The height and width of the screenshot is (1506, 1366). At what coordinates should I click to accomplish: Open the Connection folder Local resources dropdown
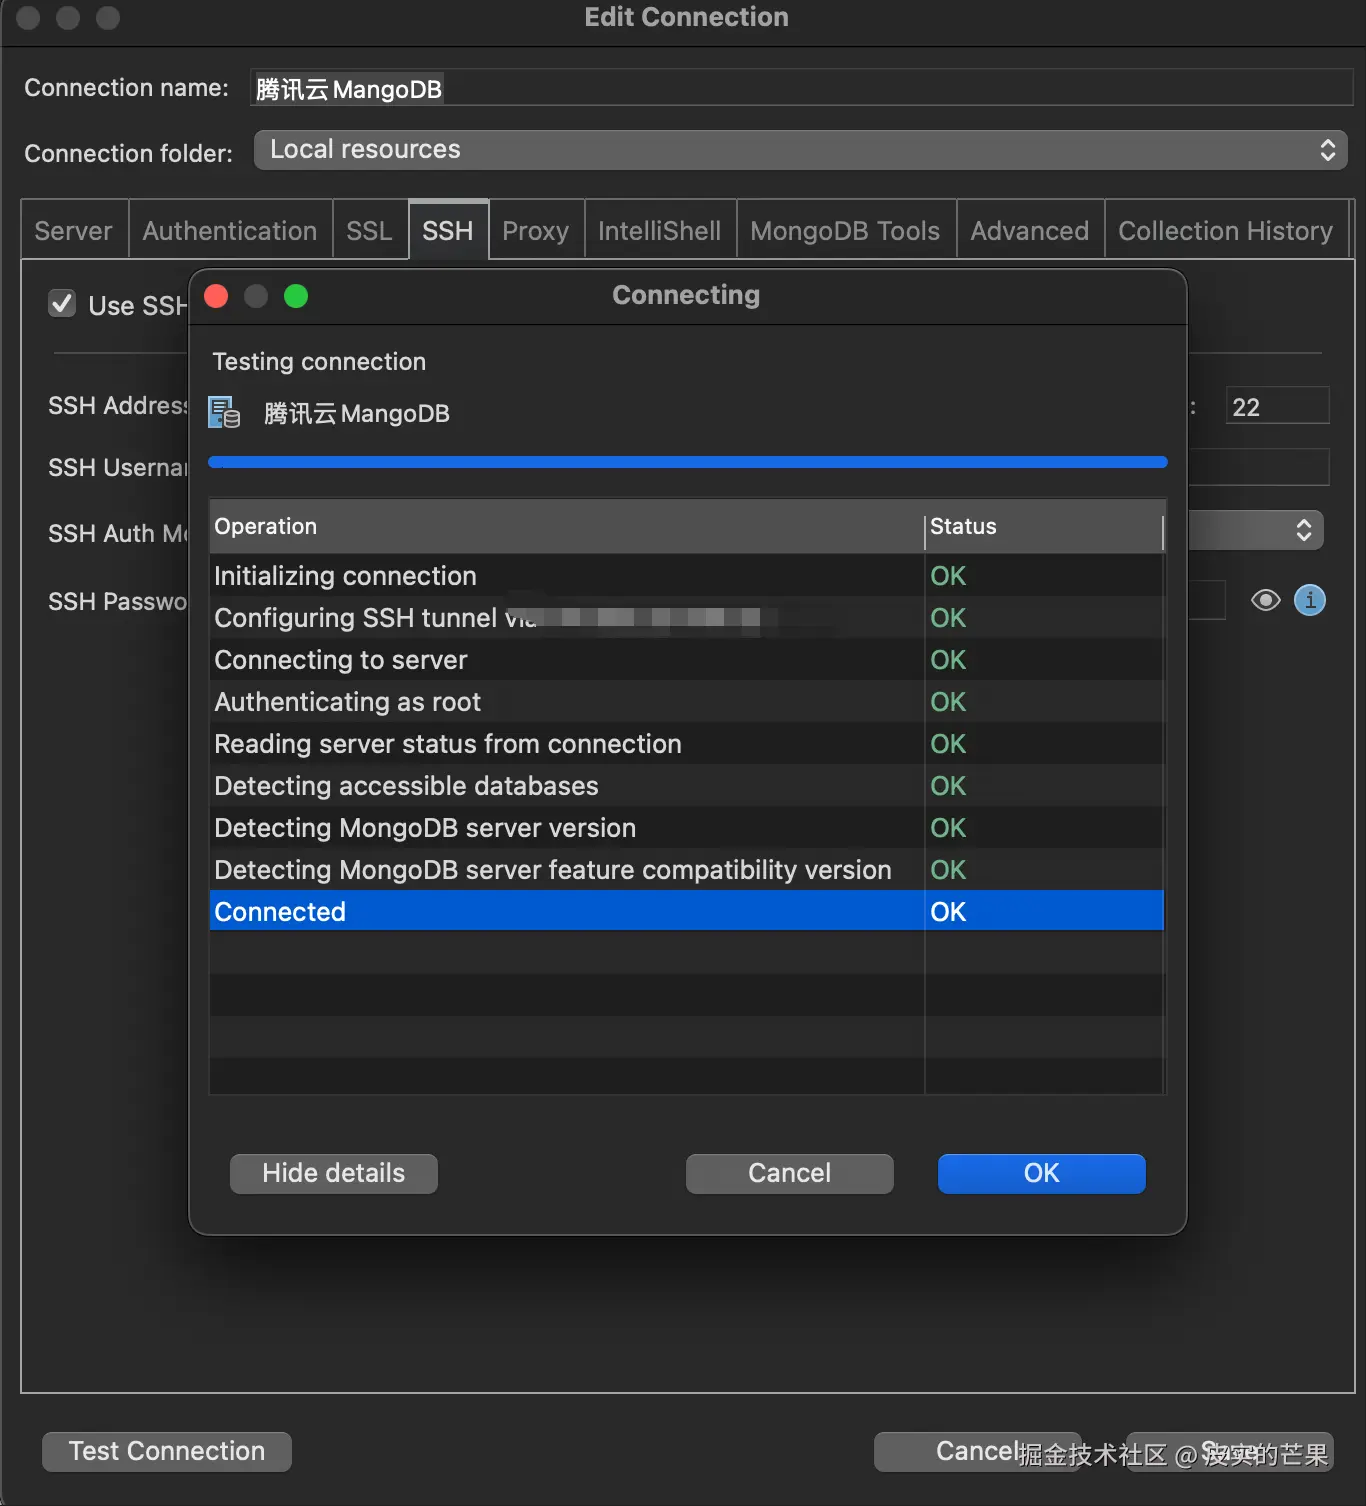[800, 150]
